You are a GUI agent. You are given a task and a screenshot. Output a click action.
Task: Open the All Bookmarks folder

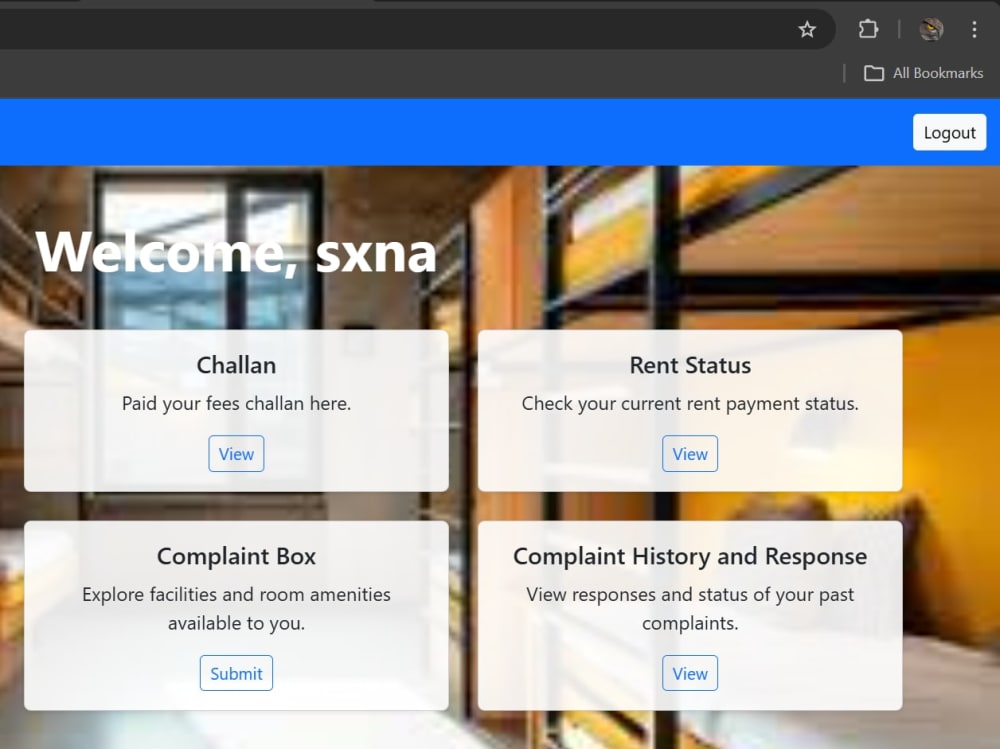click(923, 73)
